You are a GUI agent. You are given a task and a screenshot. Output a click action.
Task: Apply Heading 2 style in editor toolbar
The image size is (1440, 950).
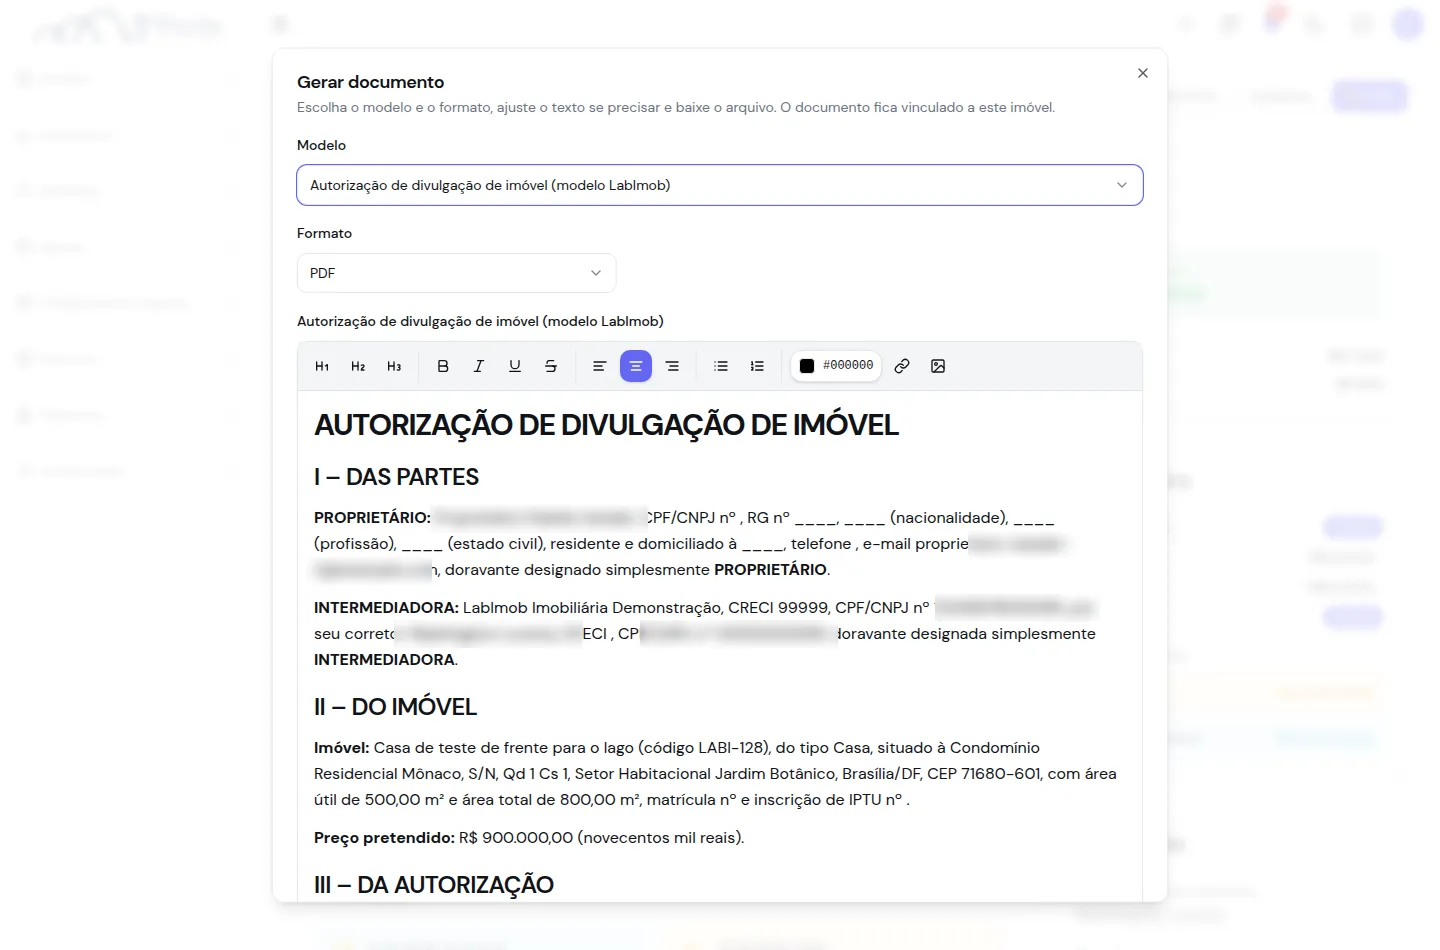point(358,366)
